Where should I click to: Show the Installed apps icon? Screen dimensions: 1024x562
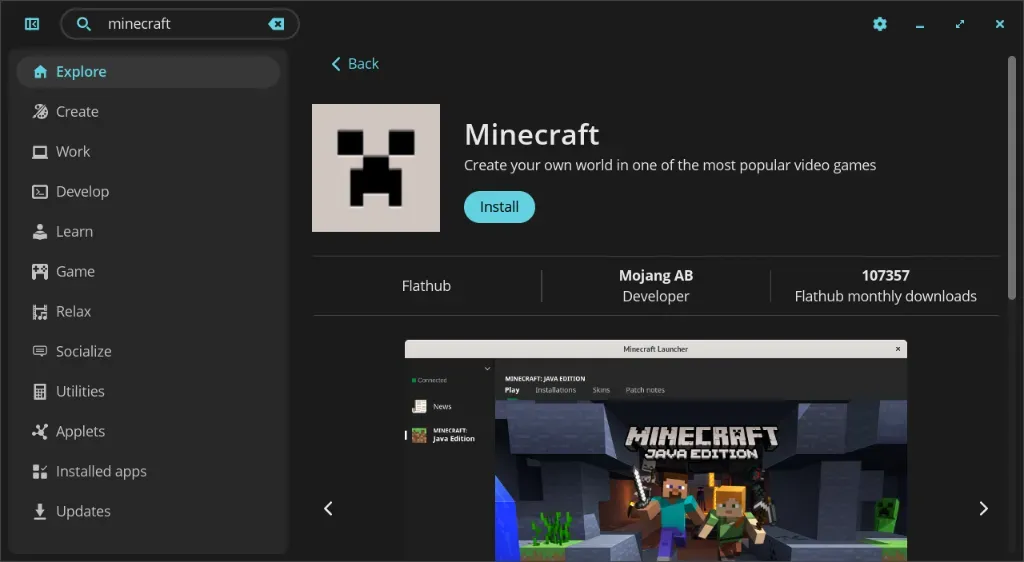40,471
